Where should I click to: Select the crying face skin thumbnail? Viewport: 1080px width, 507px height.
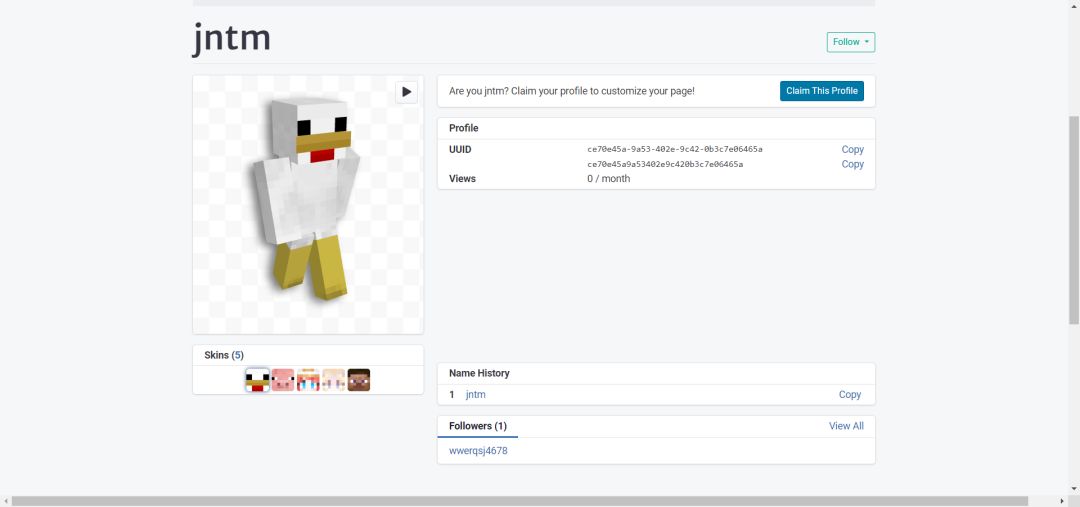coord(308,380)
